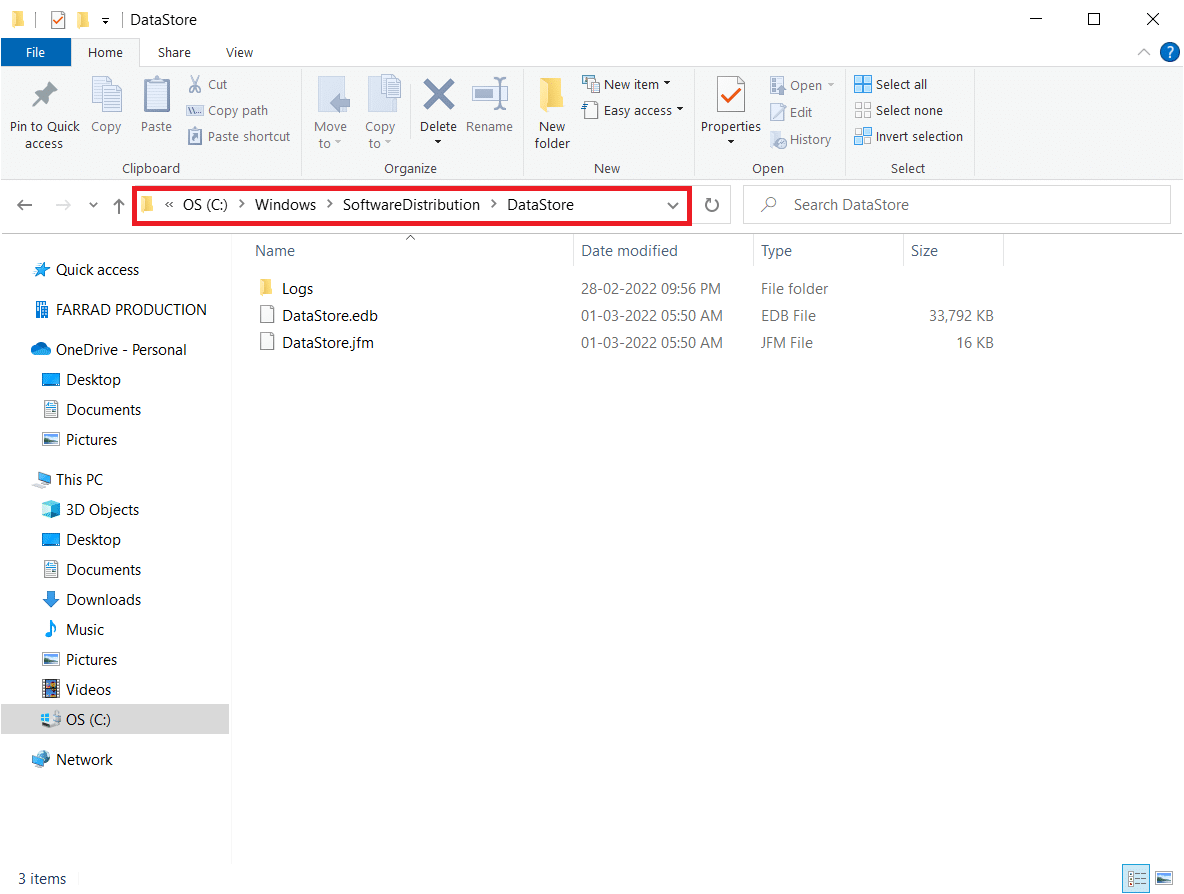The image size is (1184, 894).
Task: Click the Paste clipboard icon
Action: (x=156, y=95)
